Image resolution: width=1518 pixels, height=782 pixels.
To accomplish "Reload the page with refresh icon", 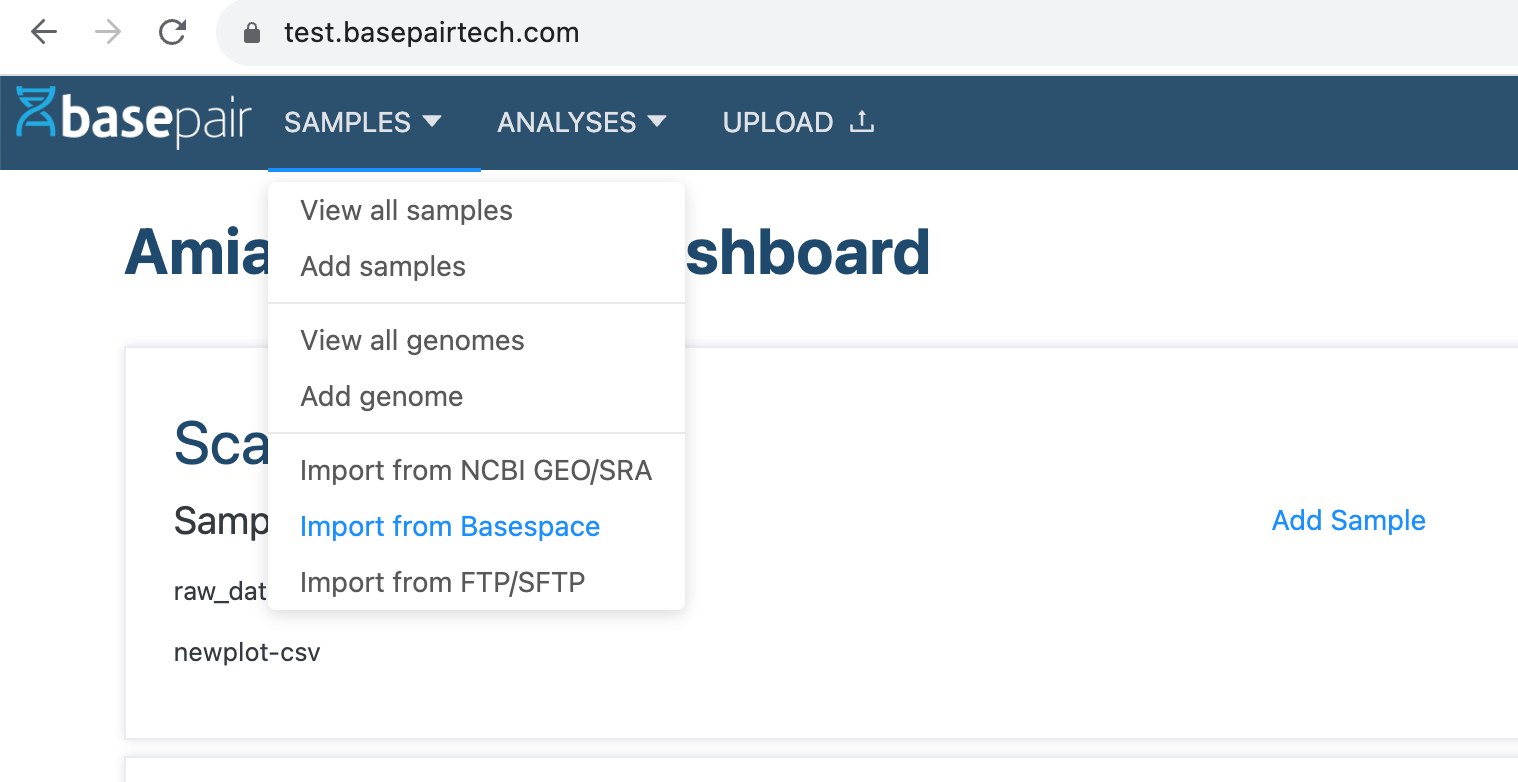I will (x=173, y=33).
